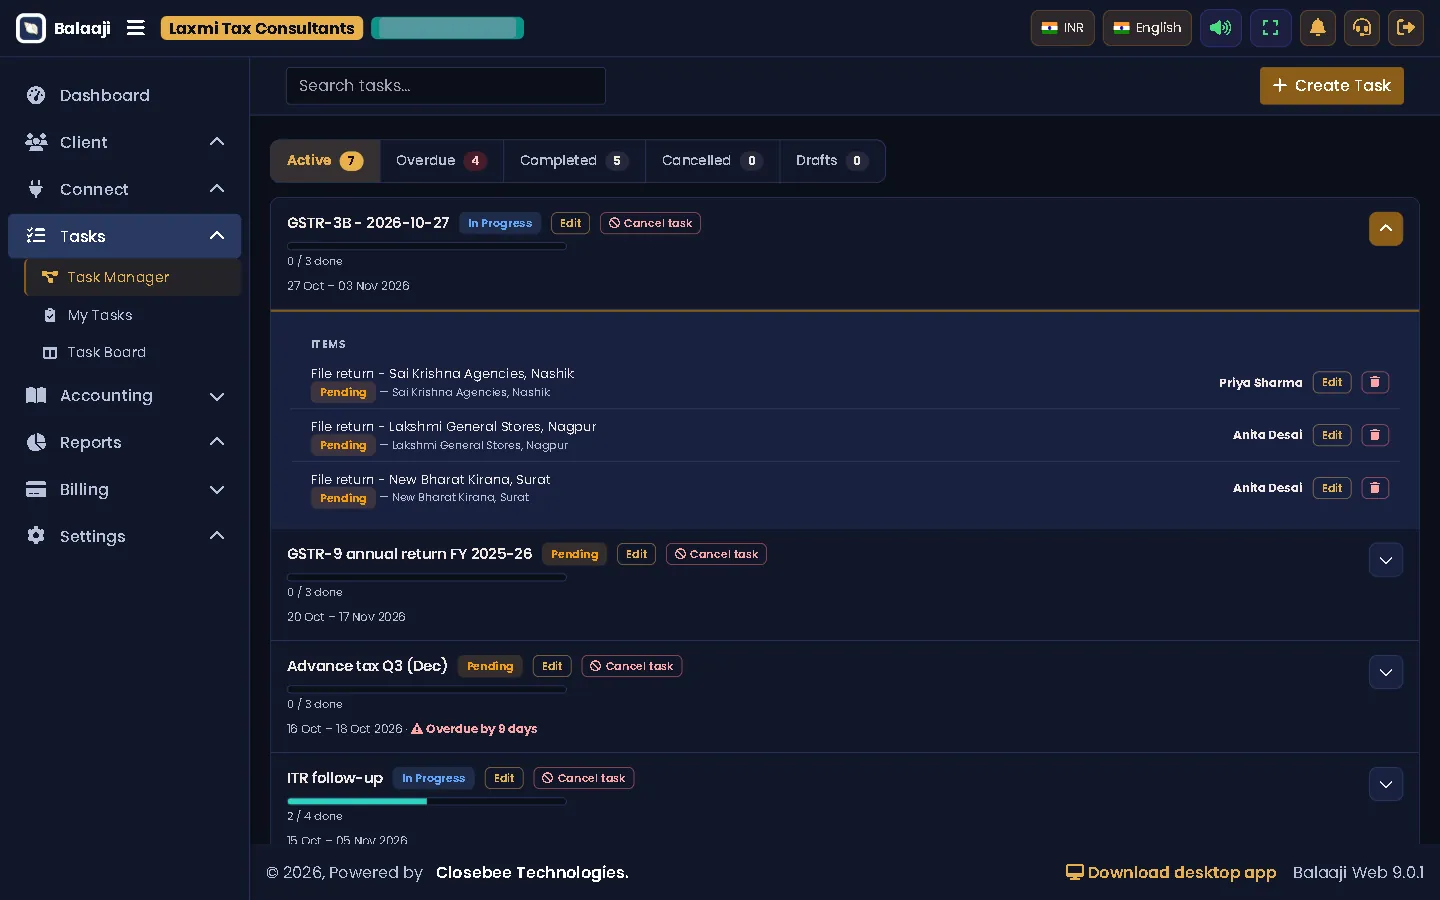Expand the Advance tax Q3 task

click(x=1386, y=672)
